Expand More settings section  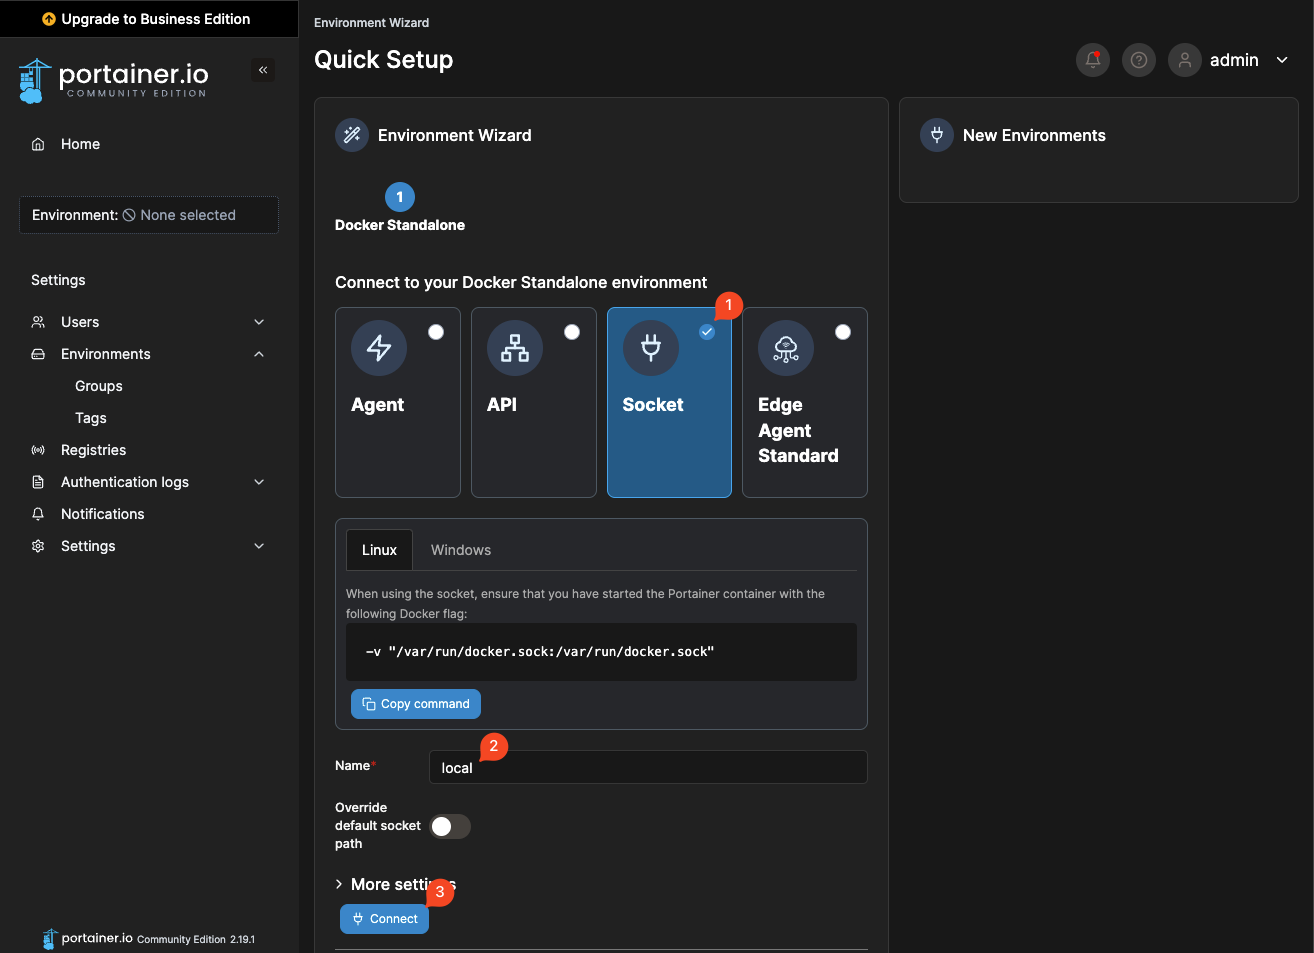[395, 884]
